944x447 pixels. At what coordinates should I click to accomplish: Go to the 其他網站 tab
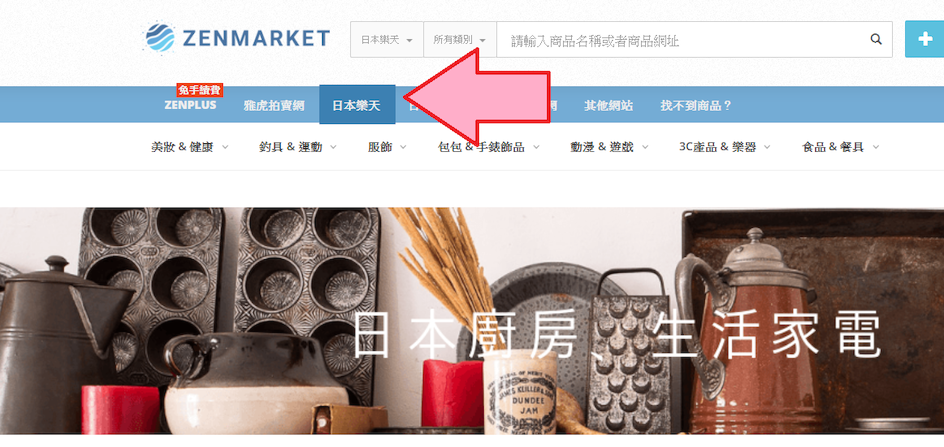(609, 105)
